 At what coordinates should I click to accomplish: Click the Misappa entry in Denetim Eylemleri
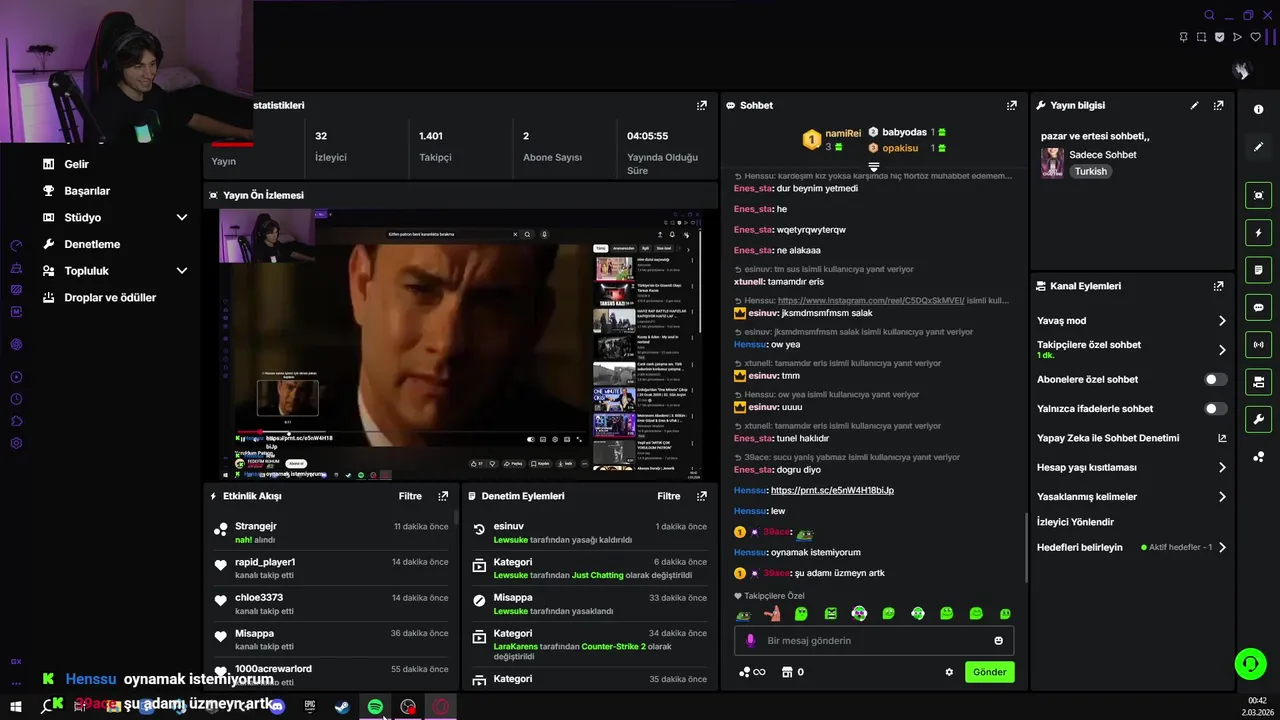590,604
